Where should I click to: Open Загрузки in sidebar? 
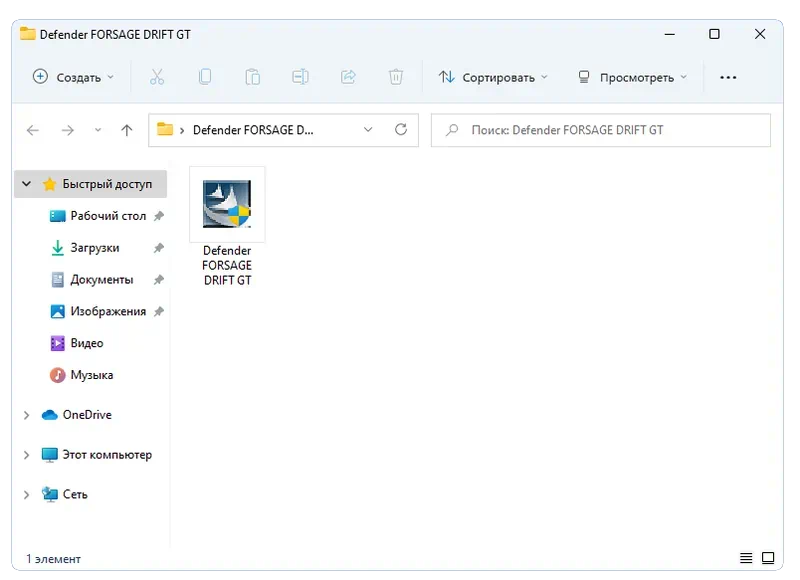coord(95,248)
